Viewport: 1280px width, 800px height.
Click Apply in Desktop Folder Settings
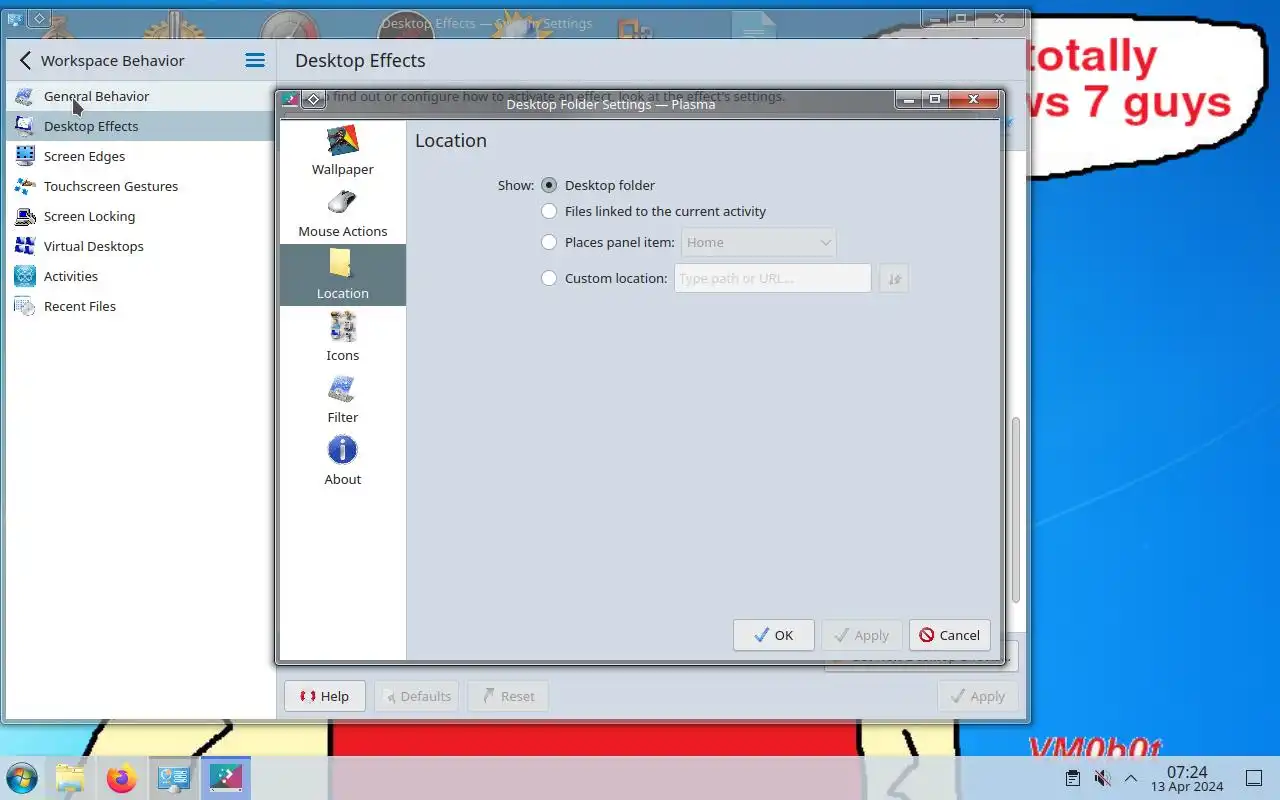pos(862,635)
